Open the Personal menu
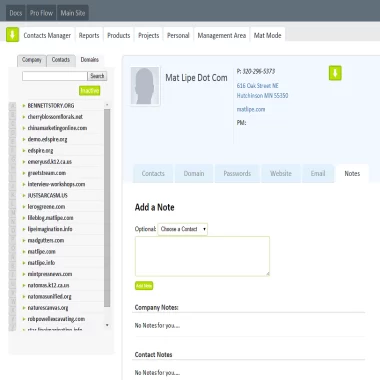 pos(178,35)
